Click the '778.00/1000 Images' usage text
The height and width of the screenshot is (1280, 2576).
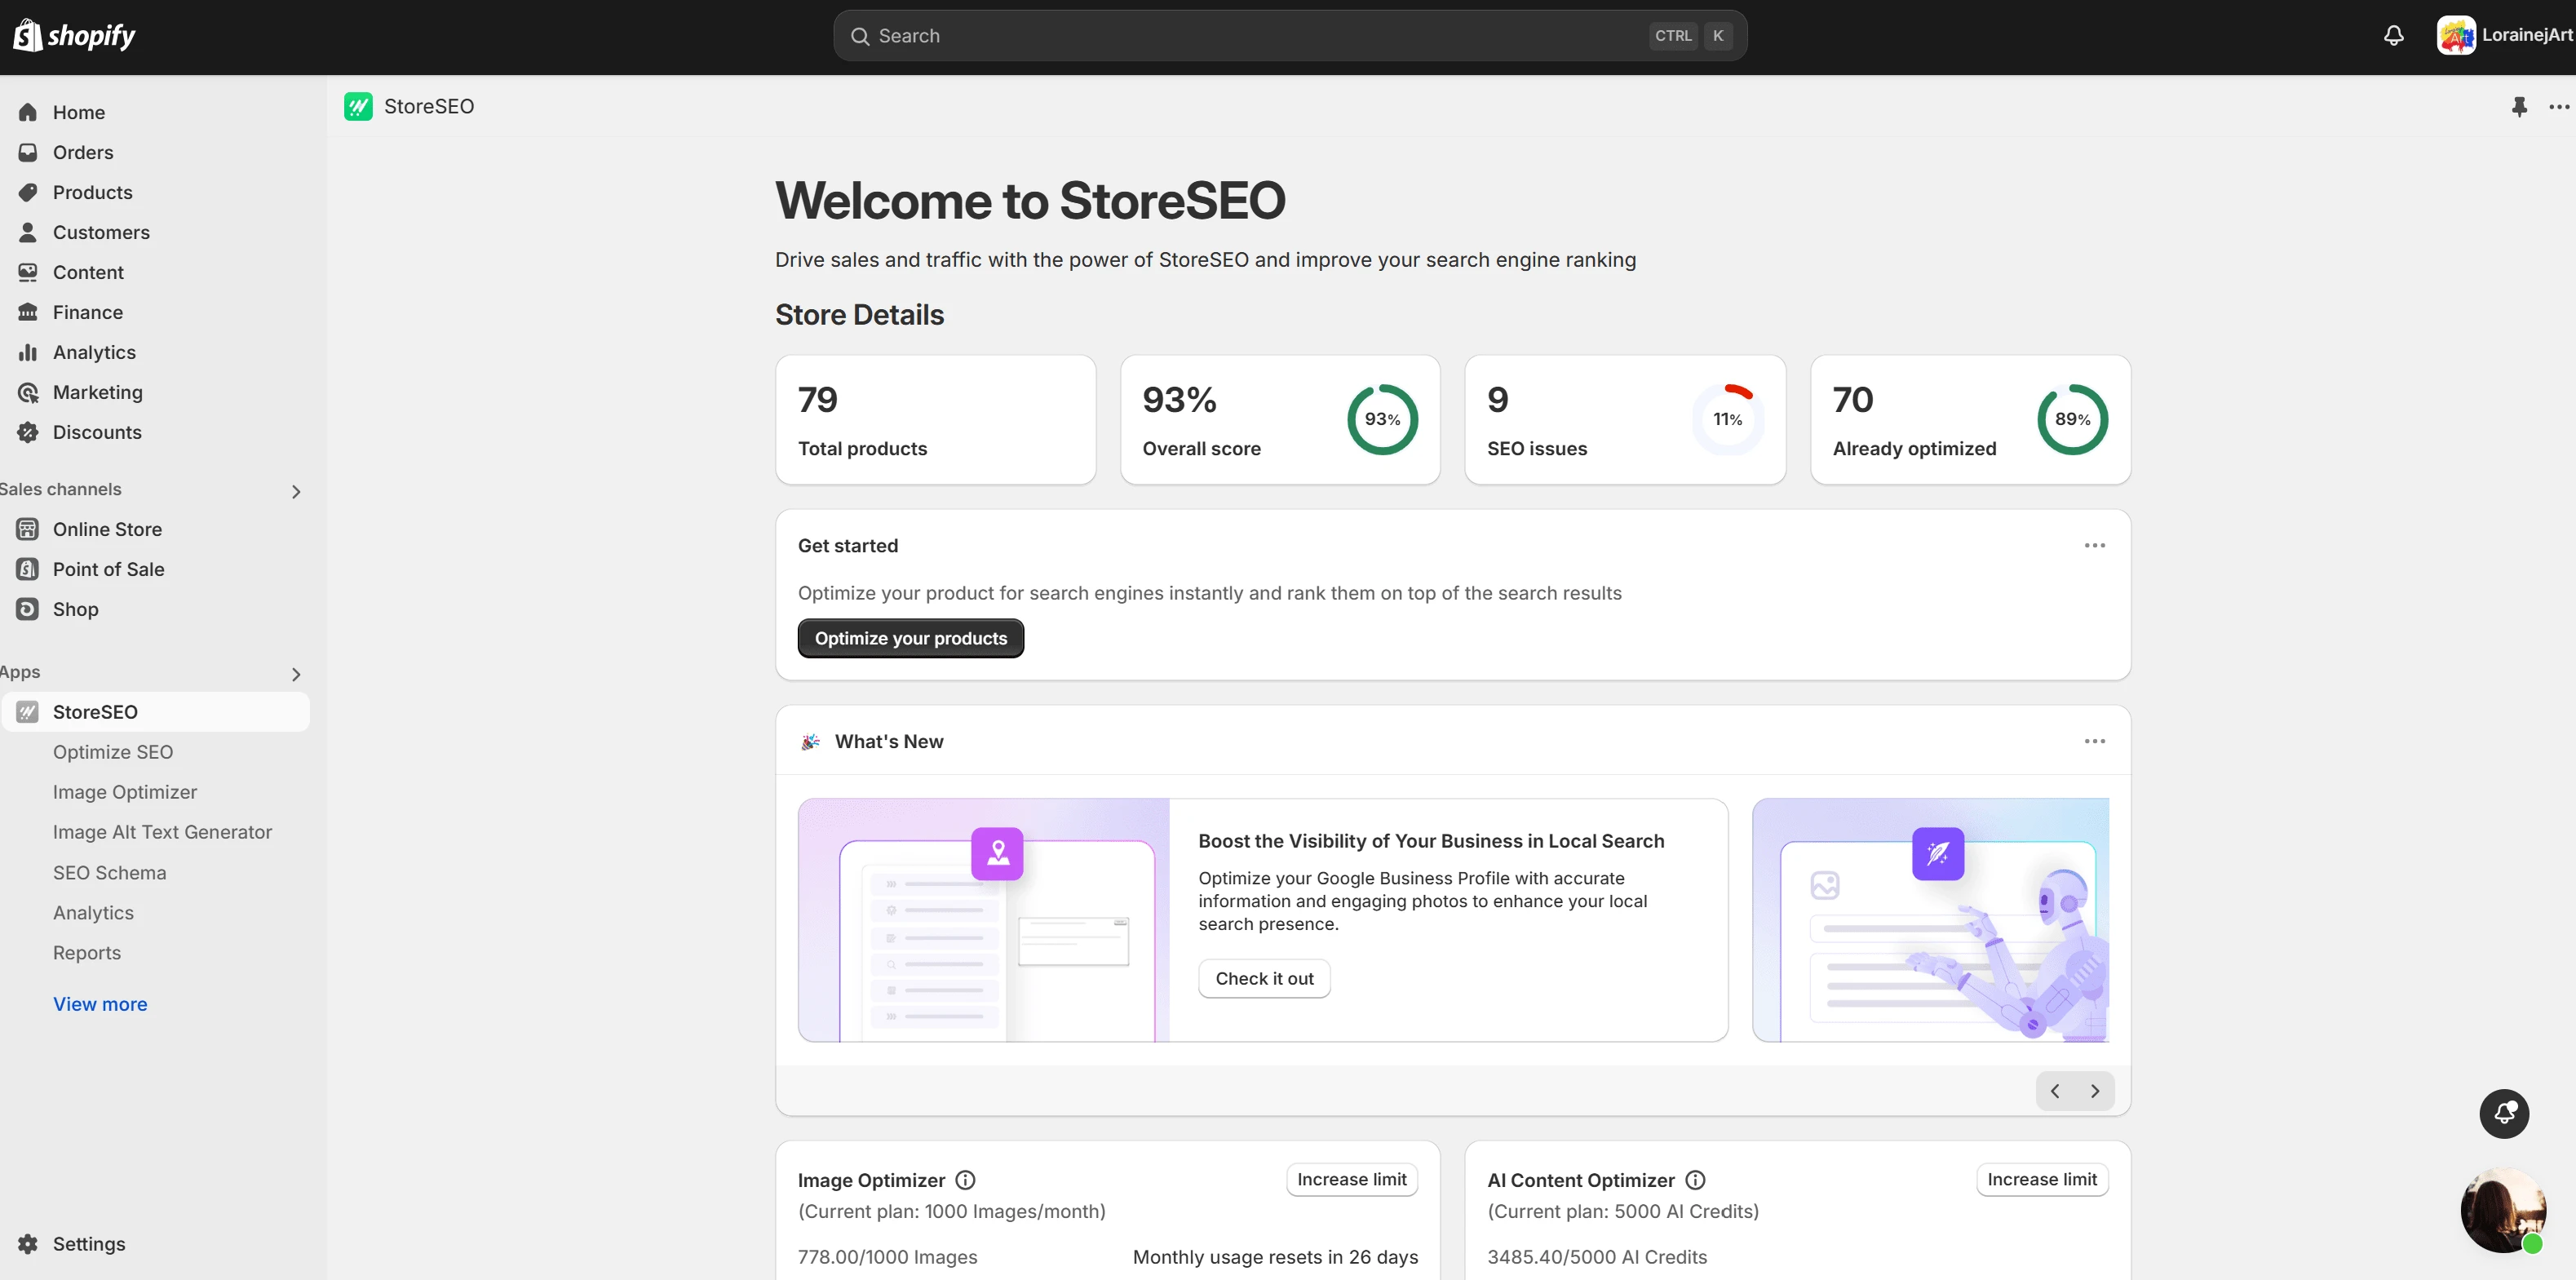887,1257
